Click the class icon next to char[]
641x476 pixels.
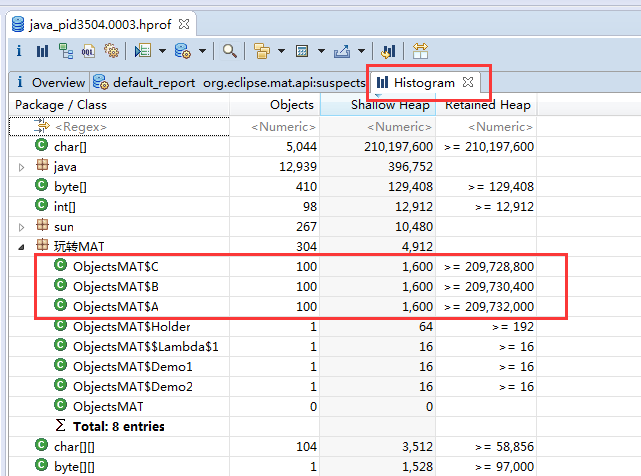pos(41,145)
